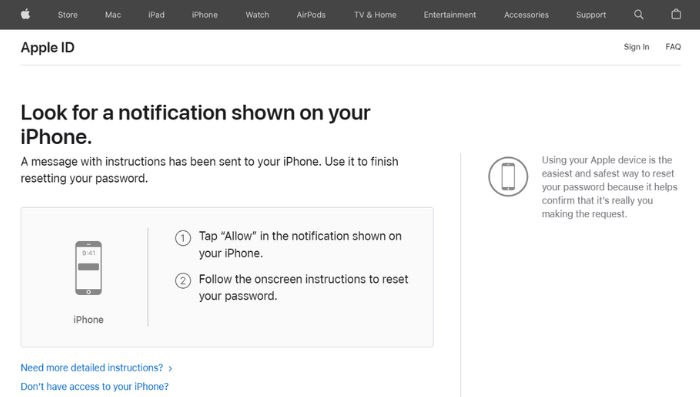Screen dimensions: 700x397
Task: Open the Mac menu
Action: 113,15
